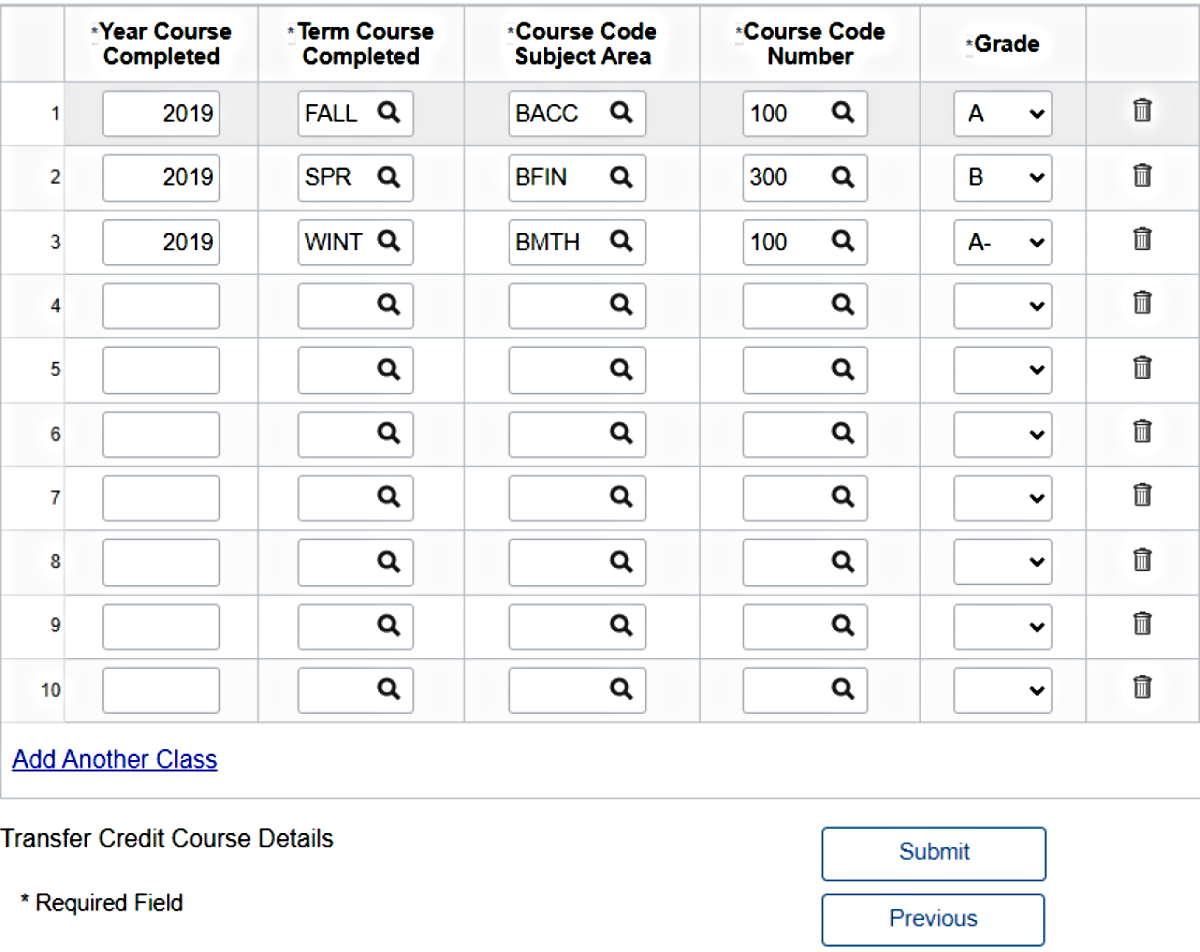Delete row 3 using the trash icon

(1142, 239)
